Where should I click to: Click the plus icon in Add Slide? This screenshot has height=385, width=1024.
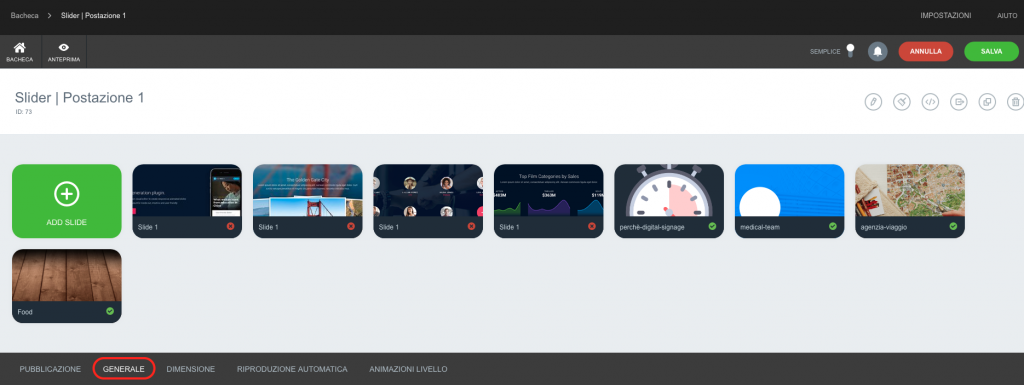click(67, 194)
